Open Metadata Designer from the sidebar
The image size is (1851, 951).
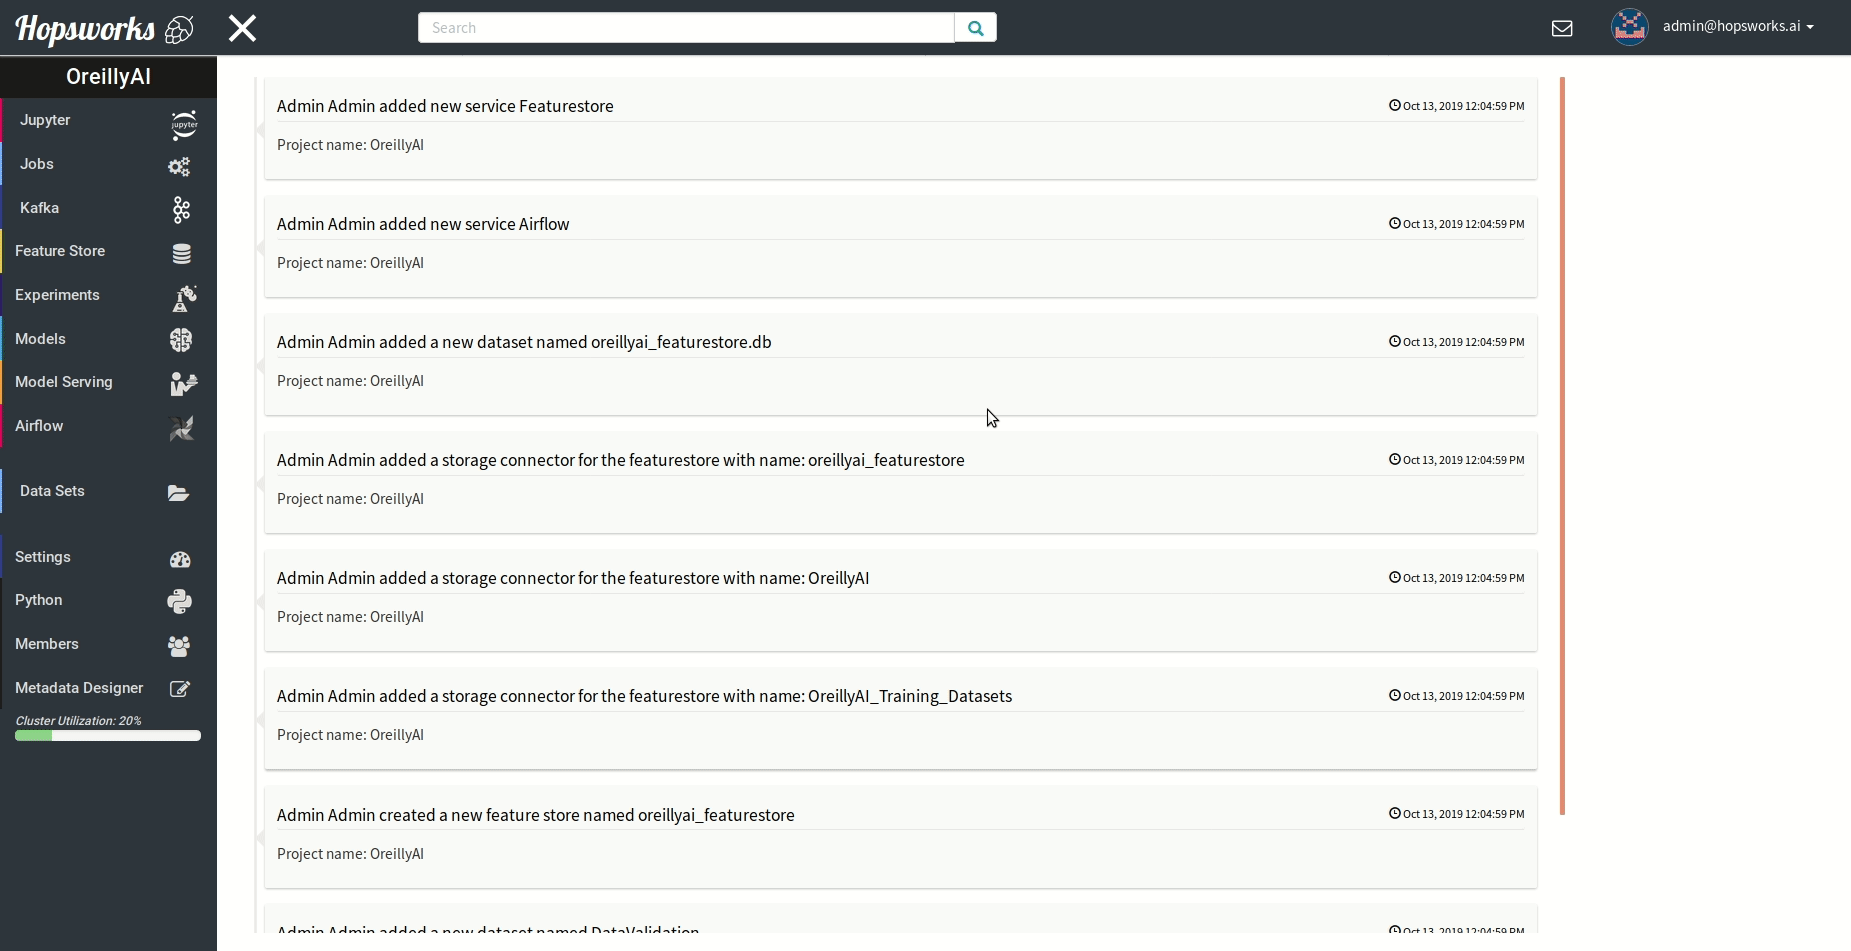[79, 688]
